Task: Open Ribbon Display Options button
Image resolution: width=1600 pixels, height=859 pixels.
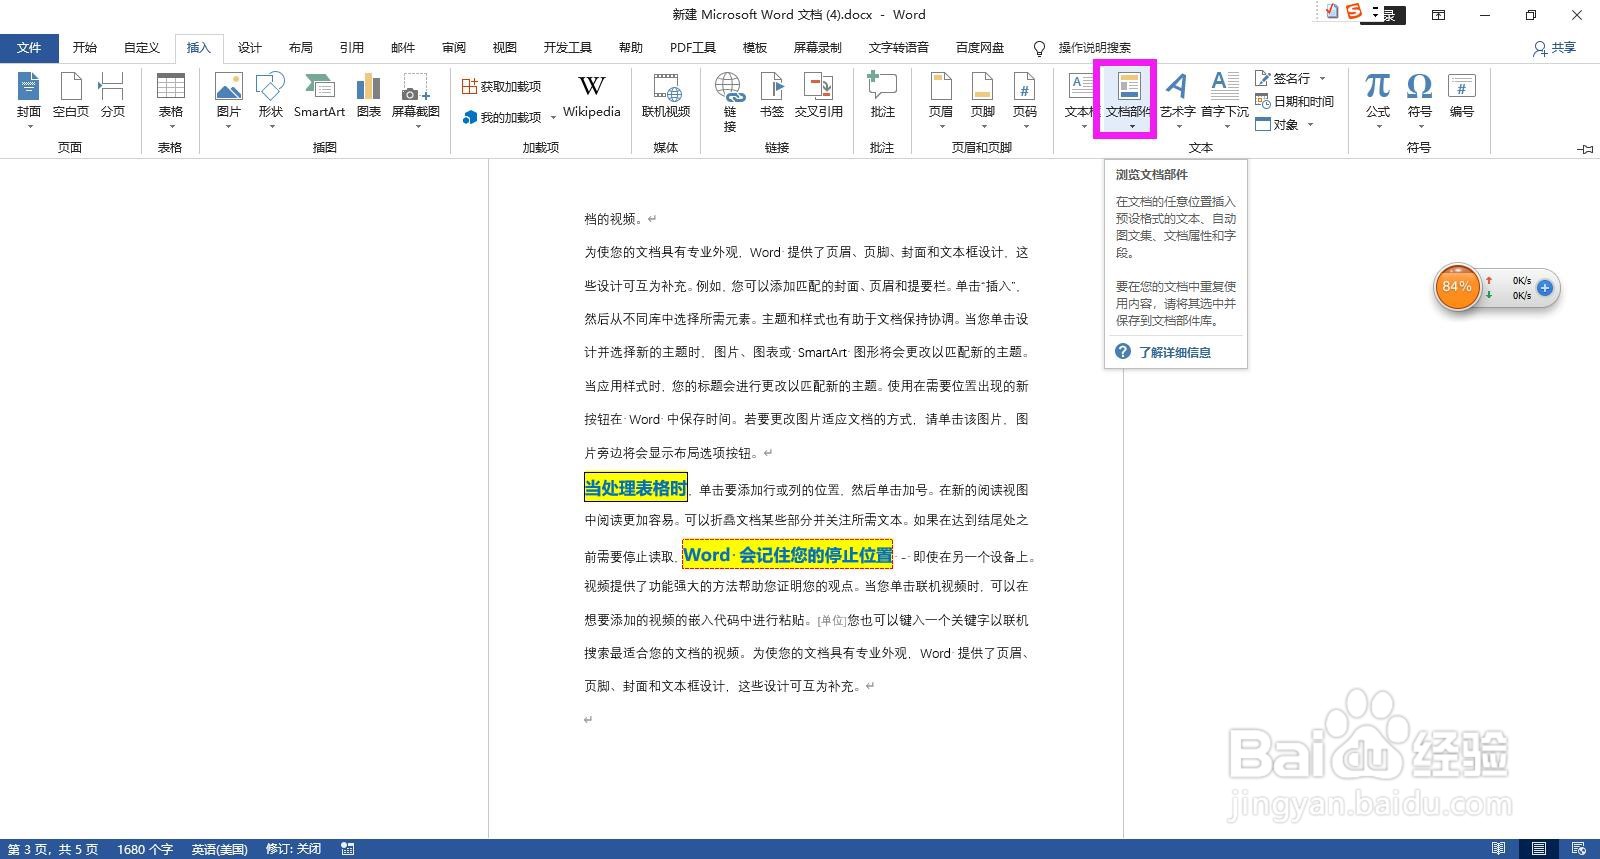Action: [x=1438, y=15]
